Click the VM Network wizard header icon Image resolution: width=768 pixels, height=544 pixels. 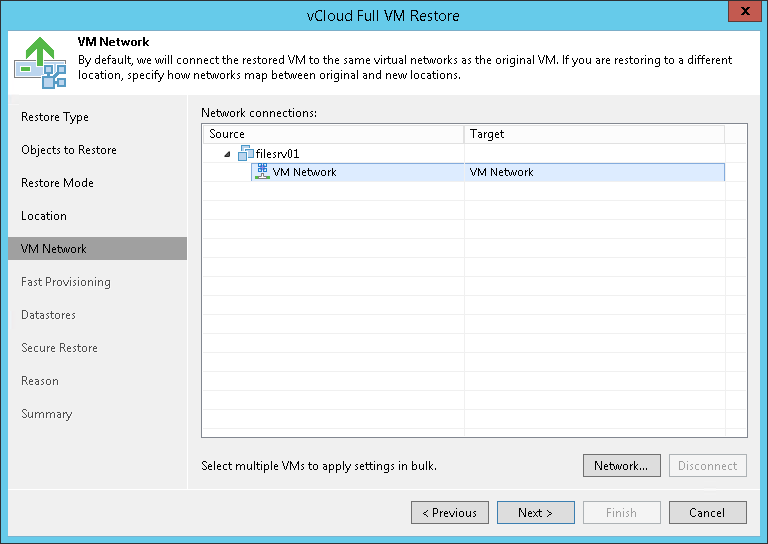click(40, 62)
